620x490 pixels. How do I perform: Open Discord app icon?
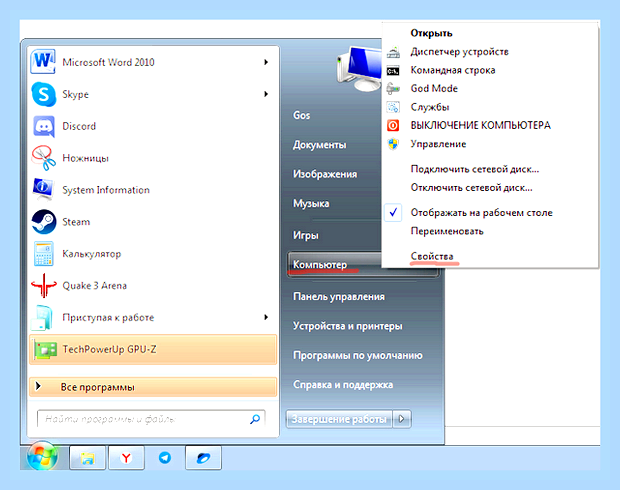(x=43, y=126)
